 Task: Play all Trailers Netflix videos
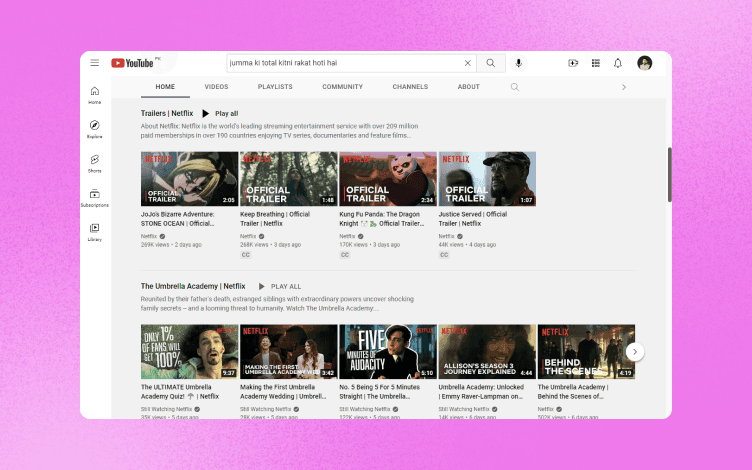tap(220, 113)
